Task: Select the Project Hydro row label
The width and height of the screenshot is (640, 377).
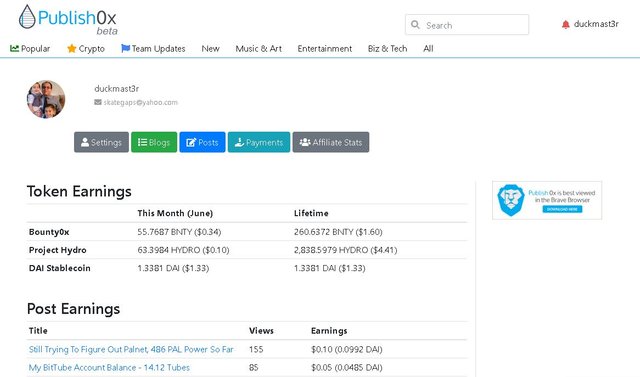Action: pos(58,250)
